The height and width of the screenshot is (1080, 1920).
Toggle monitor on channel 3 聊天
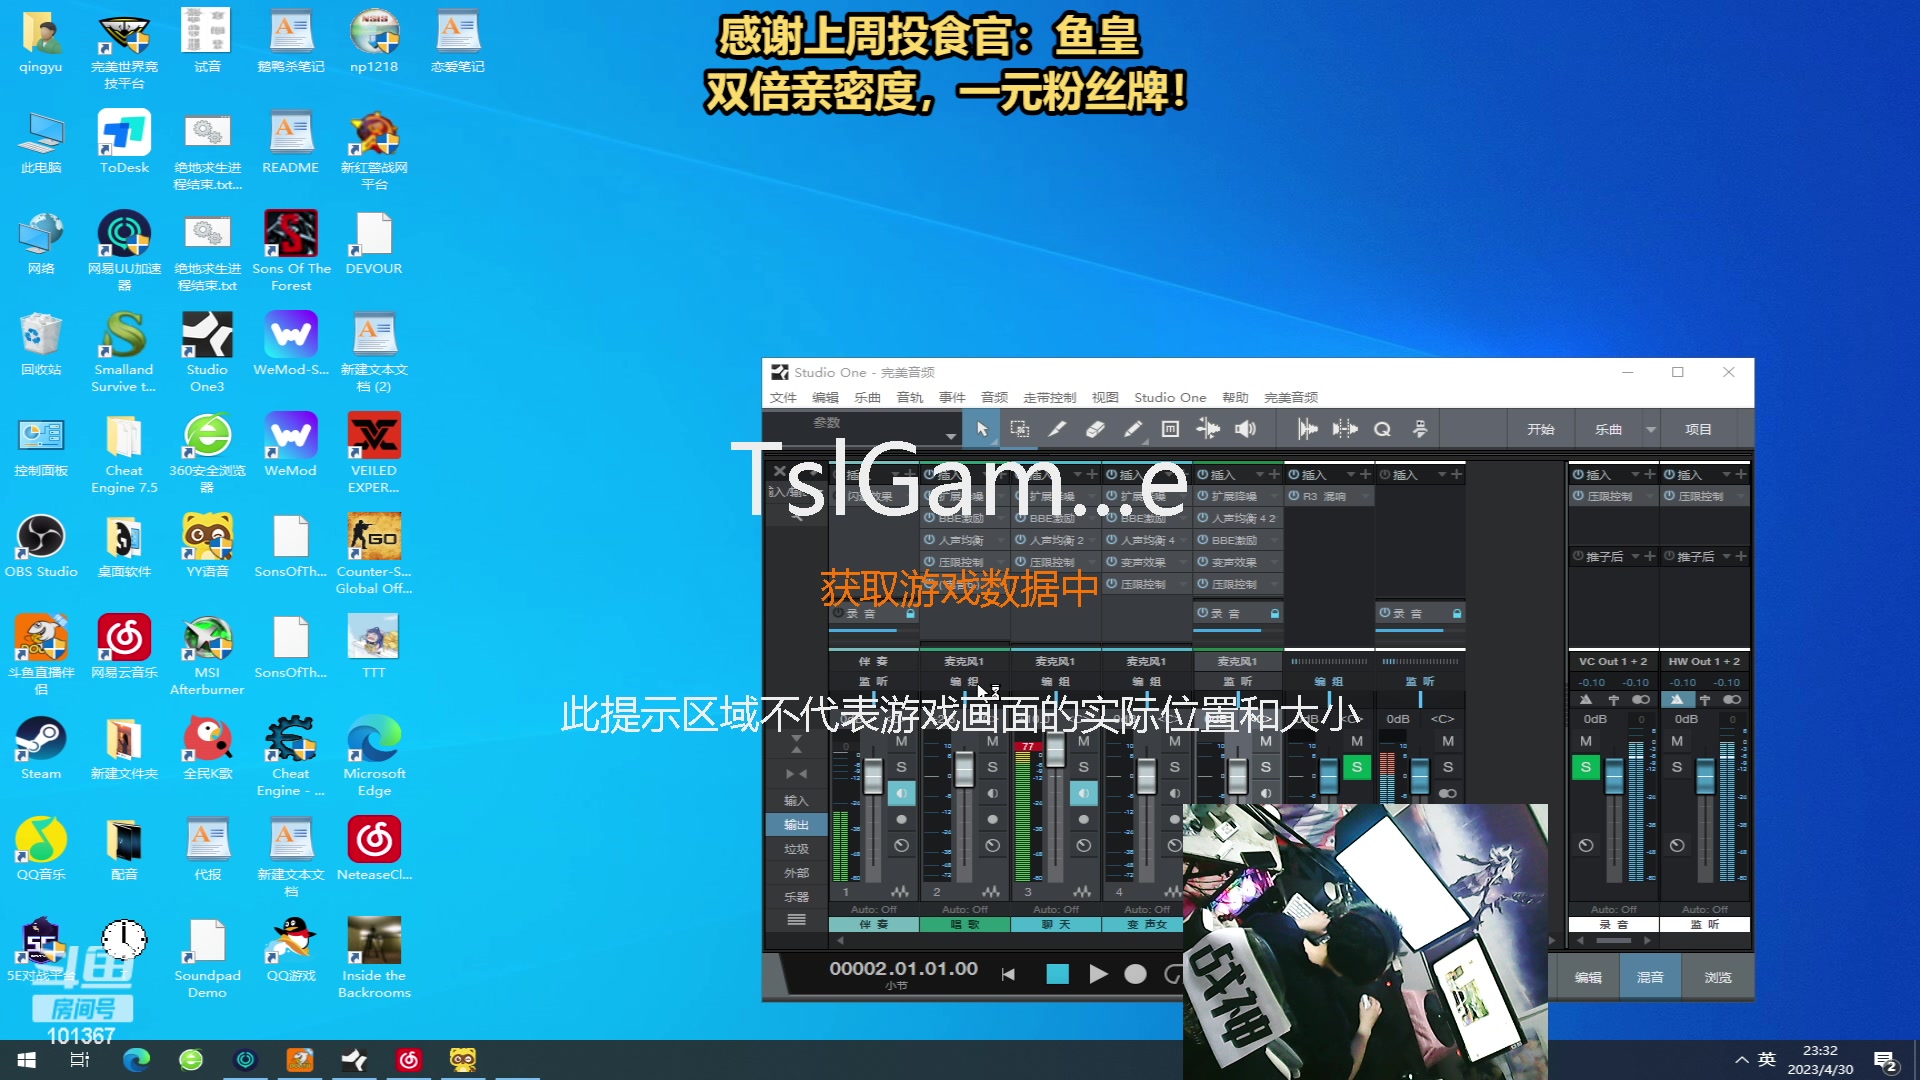pos(1083,793)
